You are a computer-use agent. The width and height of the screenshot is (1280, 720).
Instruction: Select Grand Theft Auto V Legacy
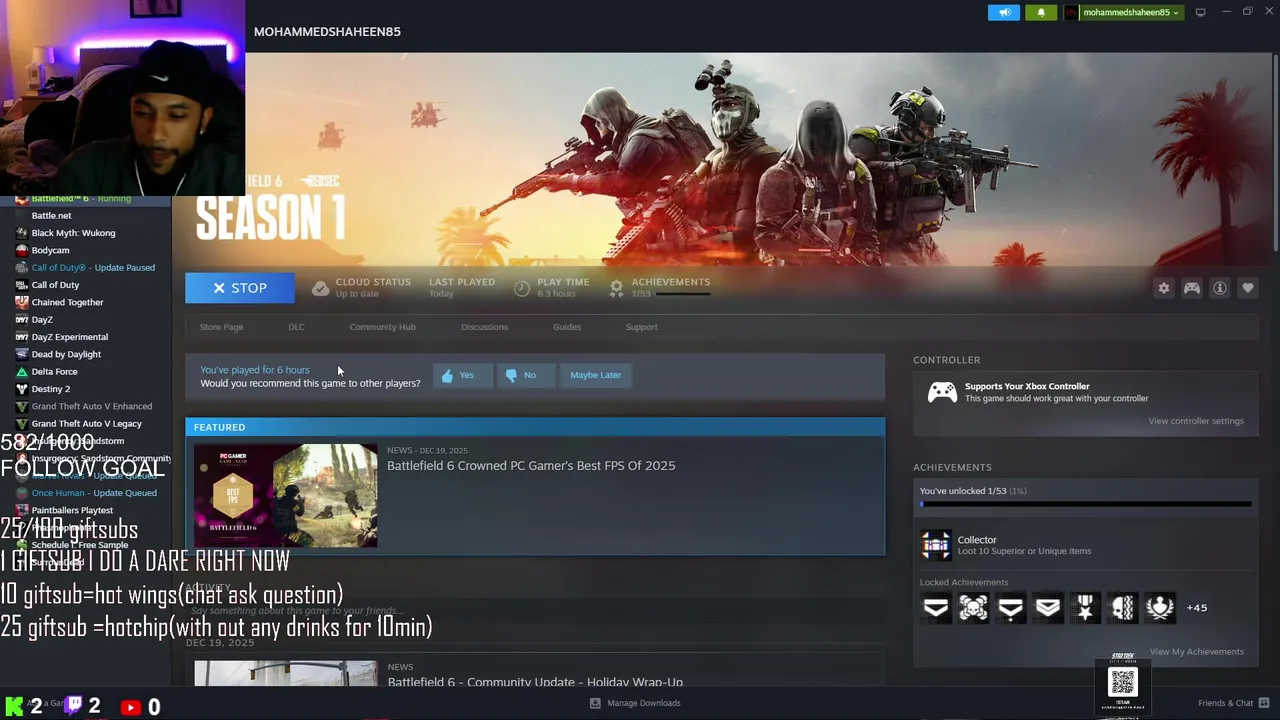pos(86,423)
